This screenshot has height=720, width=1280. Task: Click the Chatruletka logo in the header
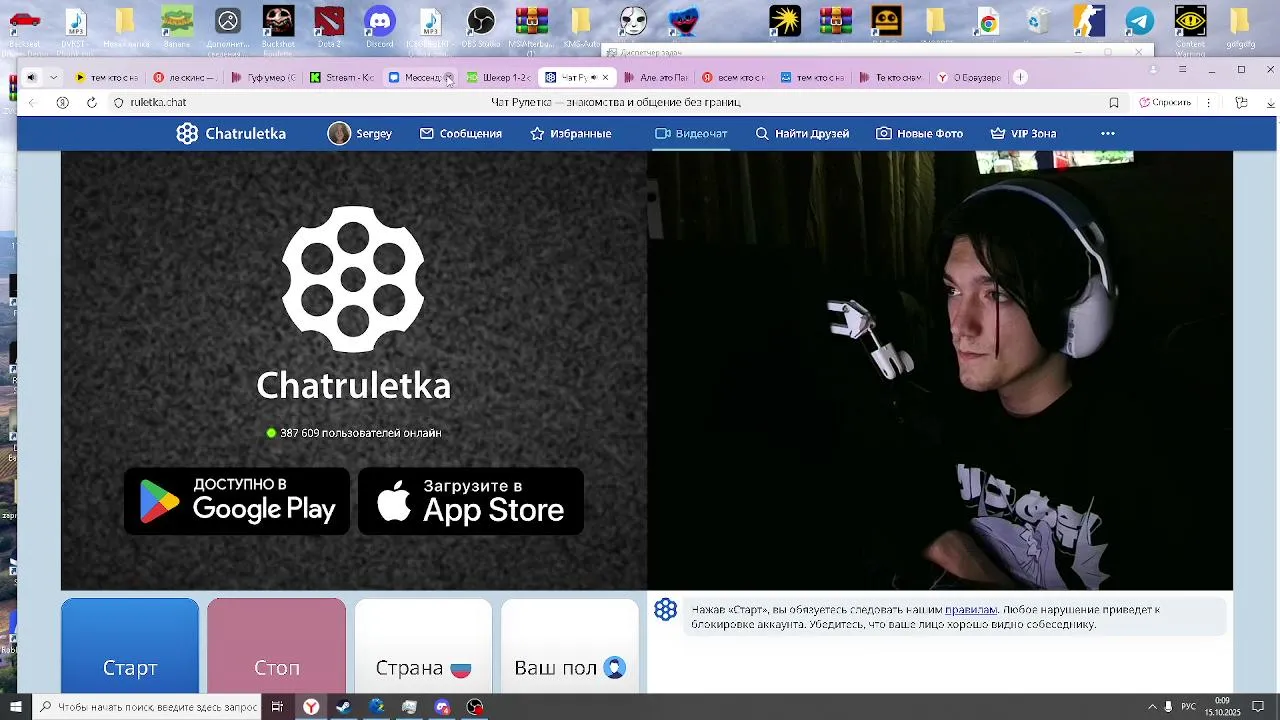[231, 134]
